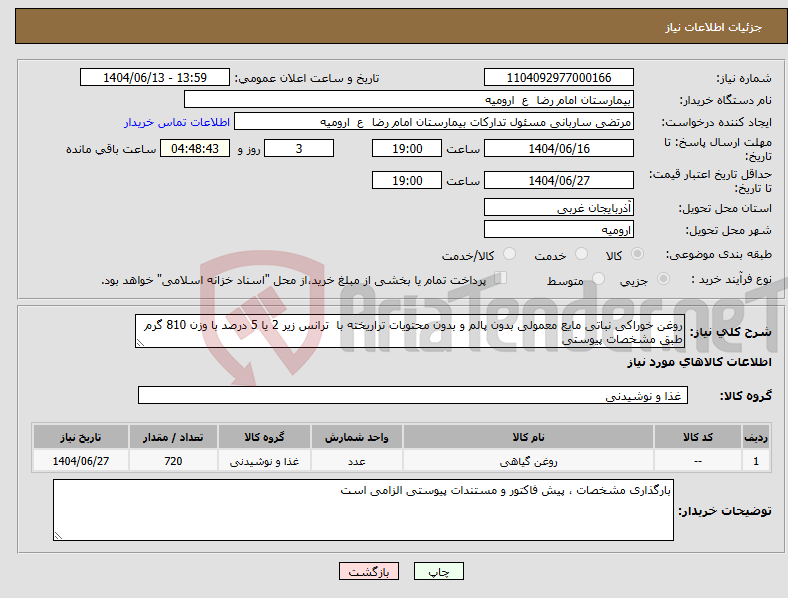Select the خدمت radio button
This screenshot has height=598, width=788.
[581, 254]
